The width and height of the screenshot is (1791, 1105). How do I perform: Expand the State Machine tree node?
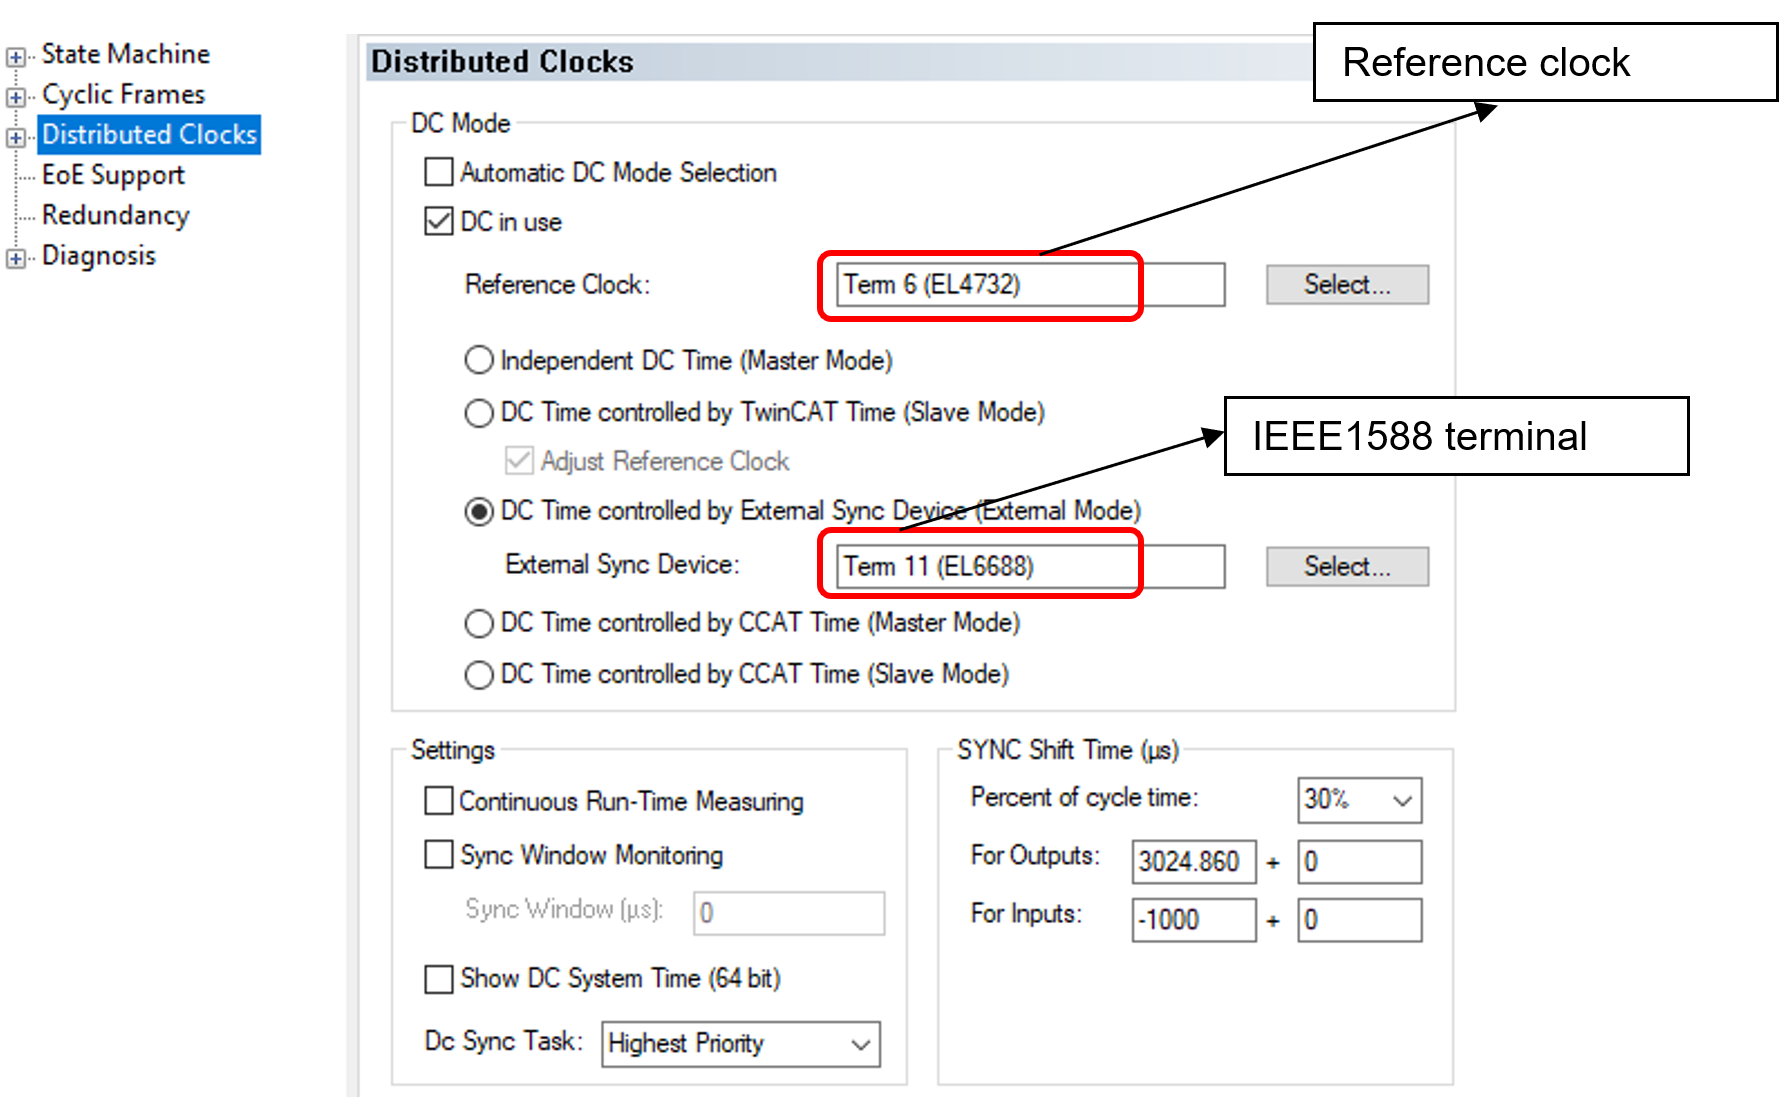point(15,57)
